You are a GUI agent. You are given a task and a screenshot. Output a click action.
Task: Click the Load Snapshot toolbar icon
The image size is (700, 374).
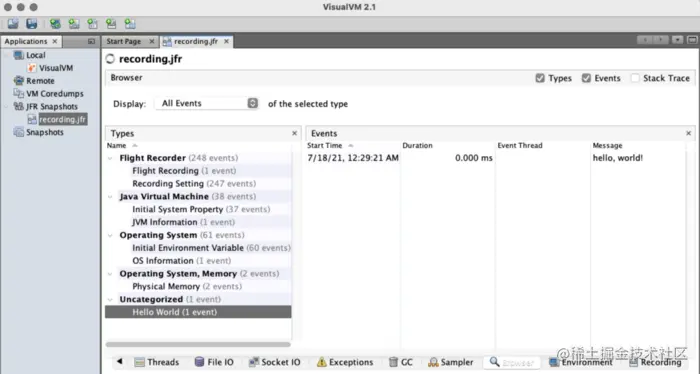pyautogui.click(x=13, y=24)
